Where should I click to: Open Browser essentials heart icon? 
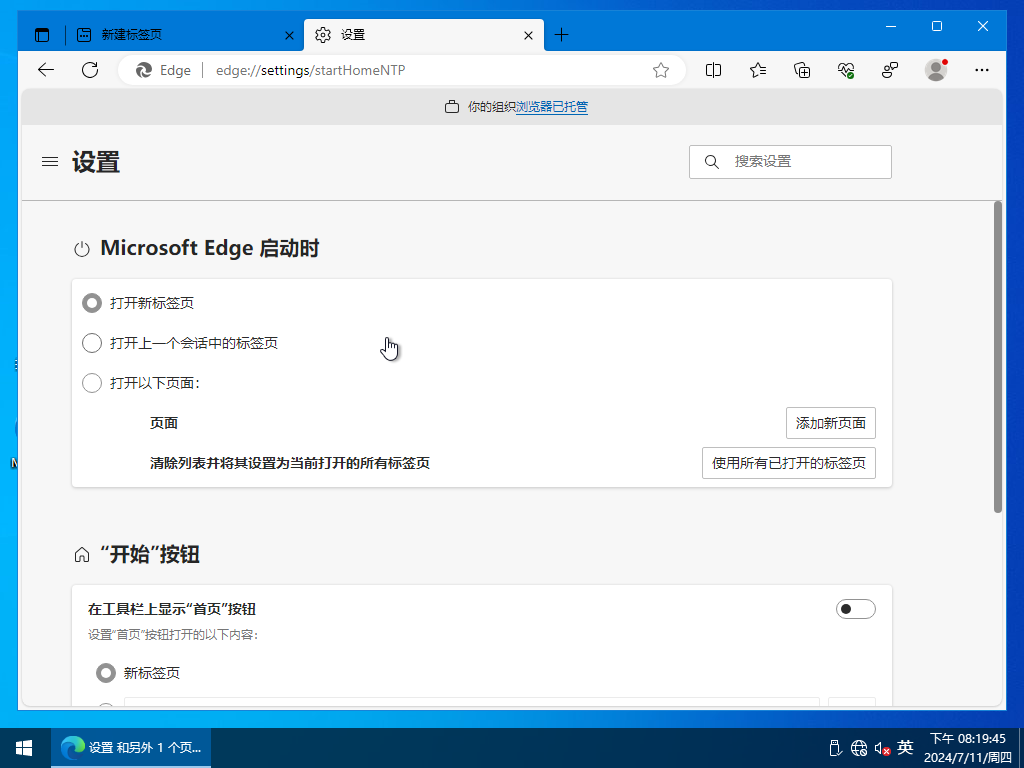(x=846, y=70)
